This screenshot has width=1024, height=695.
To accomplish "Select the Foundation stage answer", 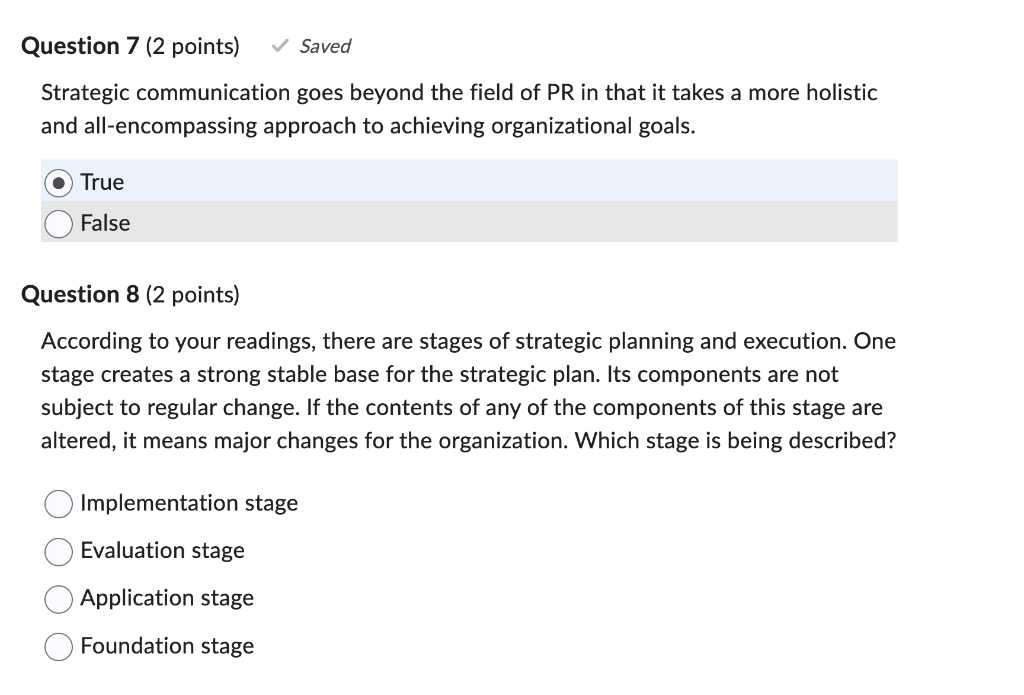I will point(58,647).
